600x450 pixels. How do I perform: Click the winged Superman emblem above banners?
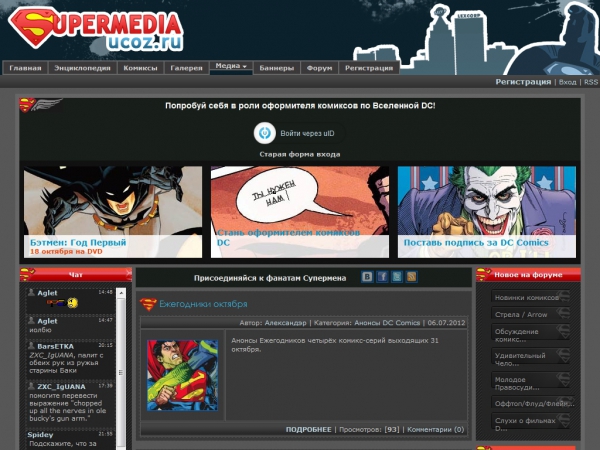coord(41,105)
